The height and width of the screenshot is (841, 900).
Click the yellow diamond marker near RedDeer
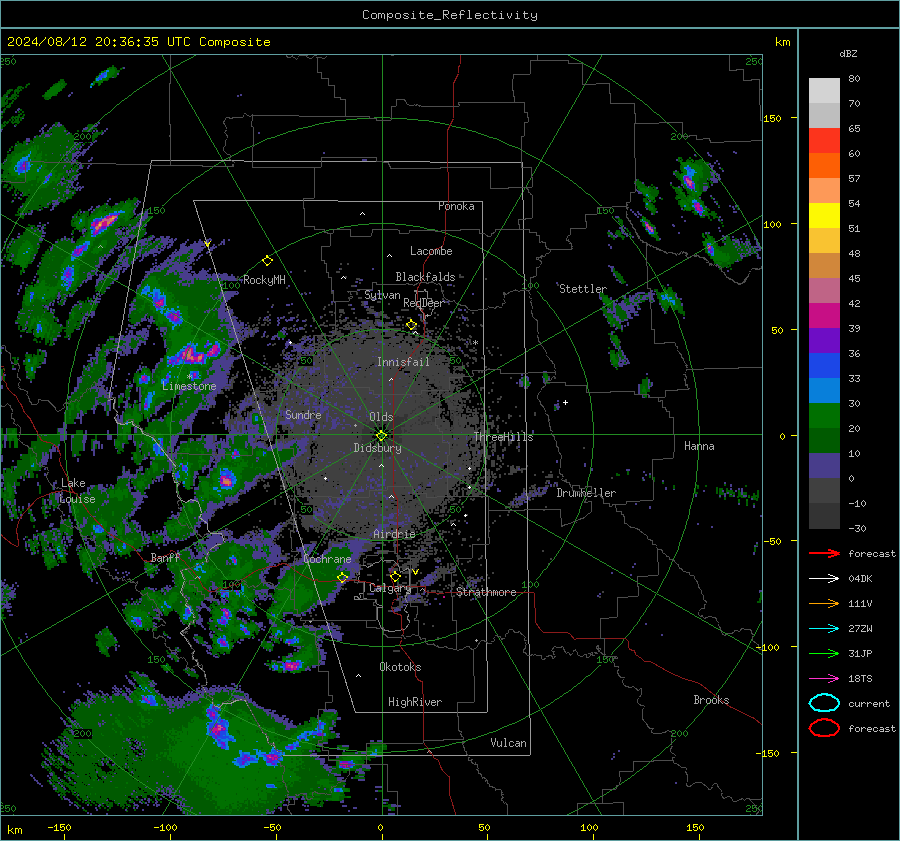[x=411, y=325]
